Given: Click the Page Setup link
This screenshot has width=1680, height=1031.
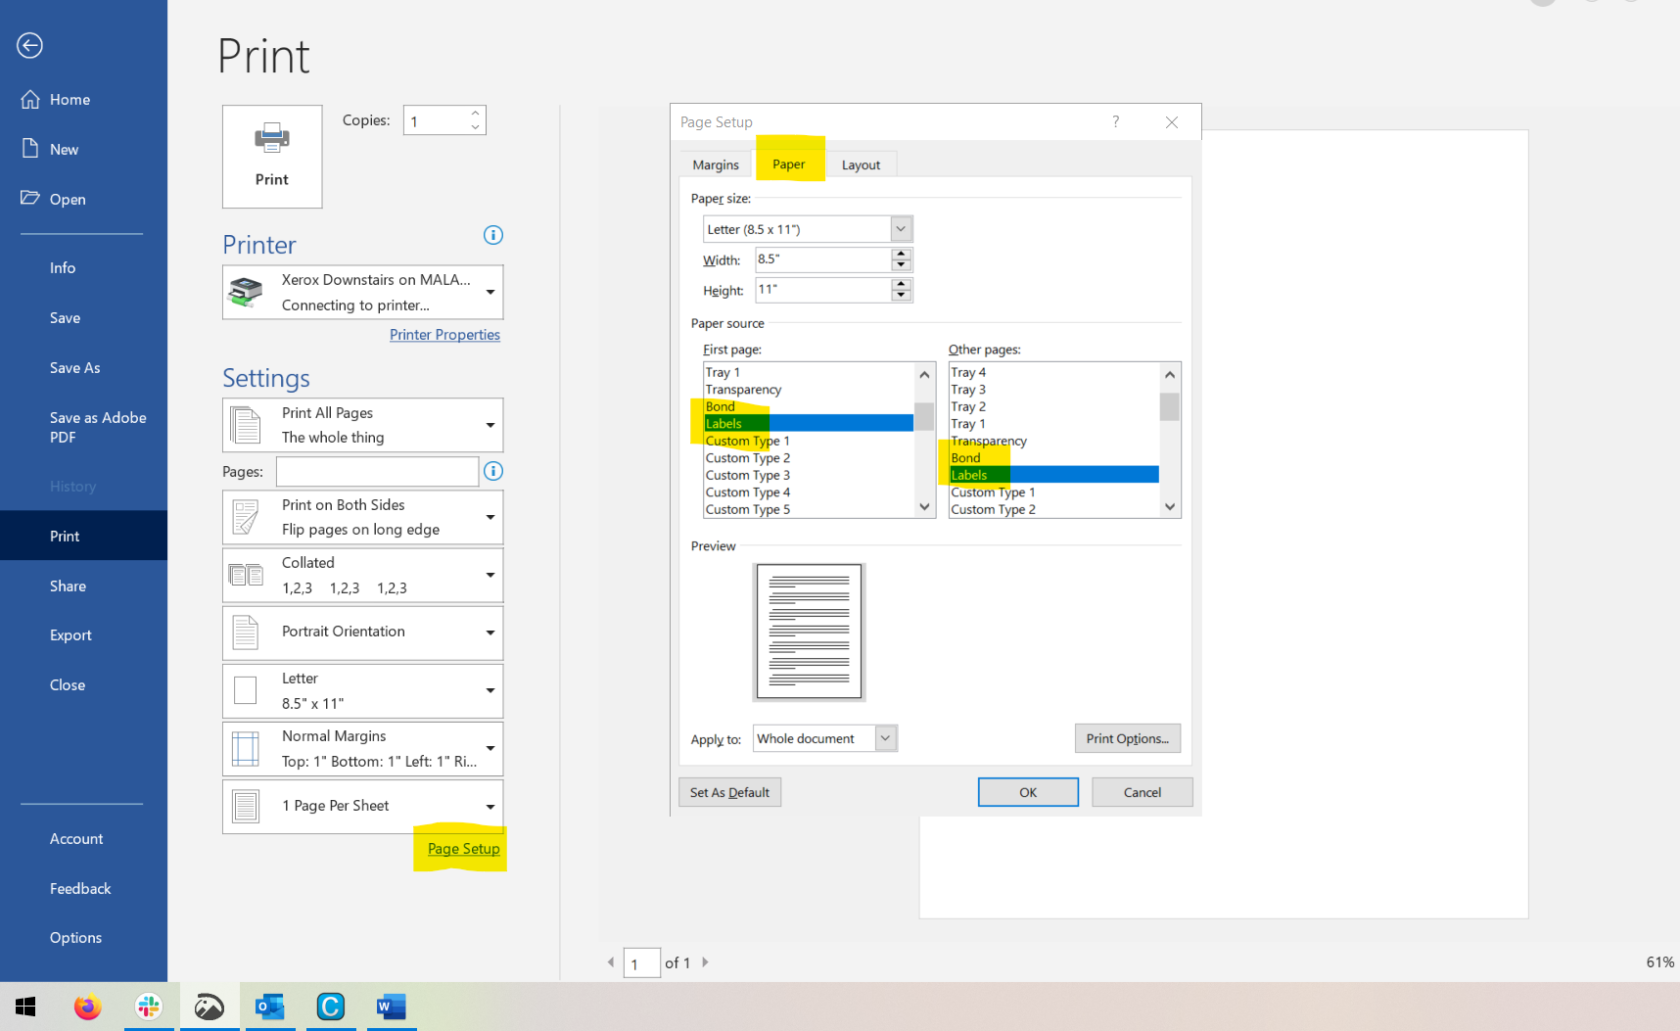Looking at the screenshot, I should tap(464, 849).
